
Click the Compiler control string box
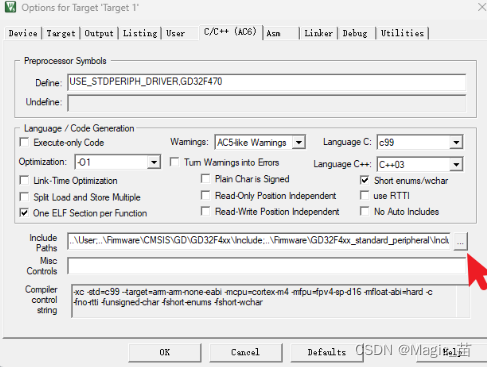(x=270, y=301)
